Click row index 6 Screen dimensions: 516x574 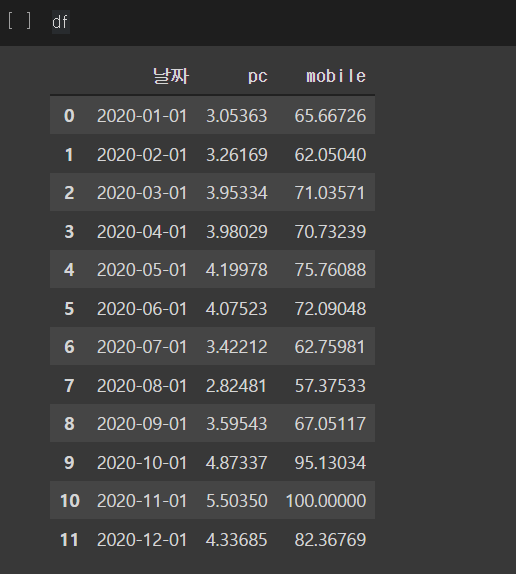tap(69, 347)
